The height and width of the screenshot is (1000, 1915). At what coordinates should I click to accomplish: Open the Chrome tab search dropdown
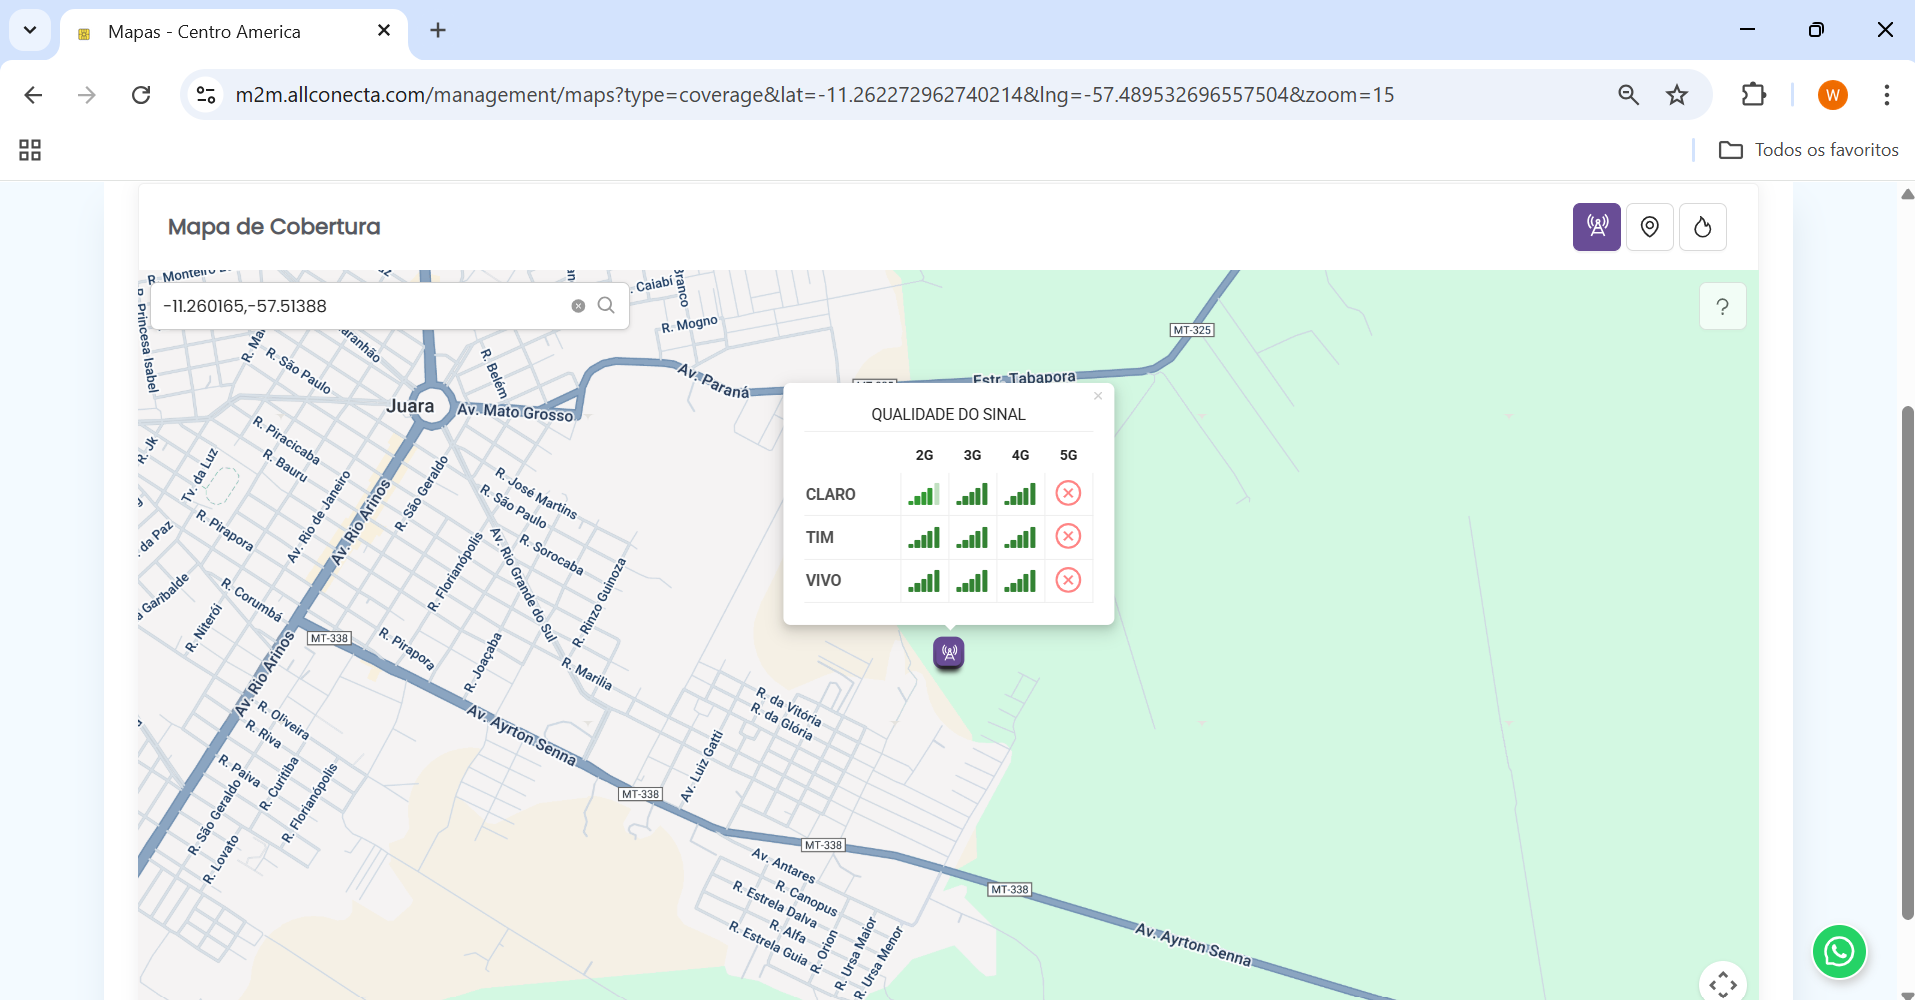tap(30, 30)
